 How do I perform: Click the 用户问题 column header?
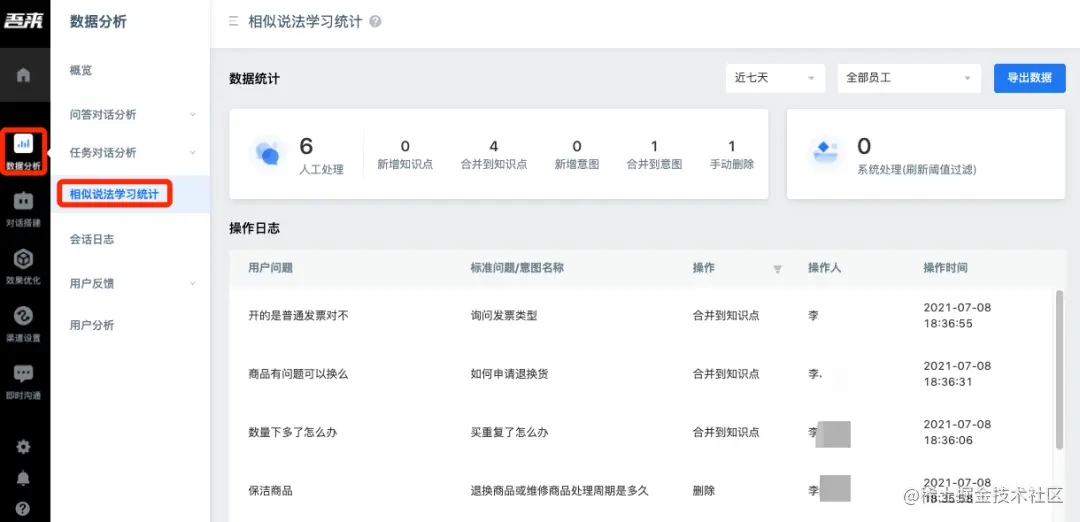271,268
